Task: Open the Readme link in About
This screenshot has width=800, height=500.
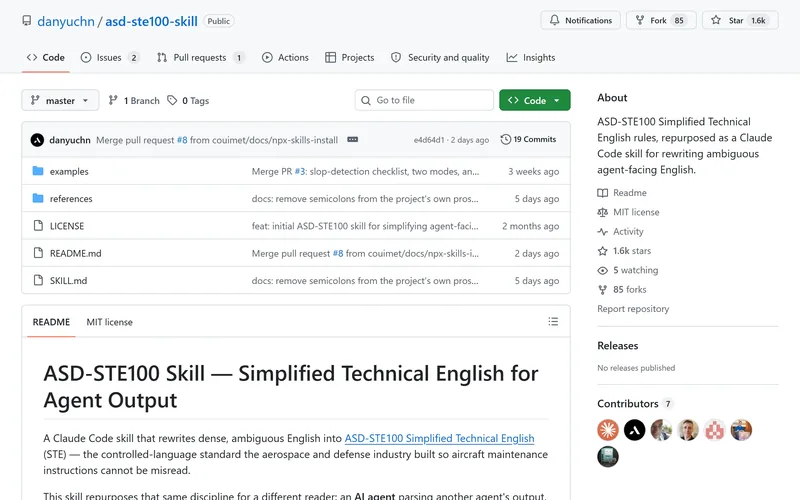Action: tap(622, 193)
